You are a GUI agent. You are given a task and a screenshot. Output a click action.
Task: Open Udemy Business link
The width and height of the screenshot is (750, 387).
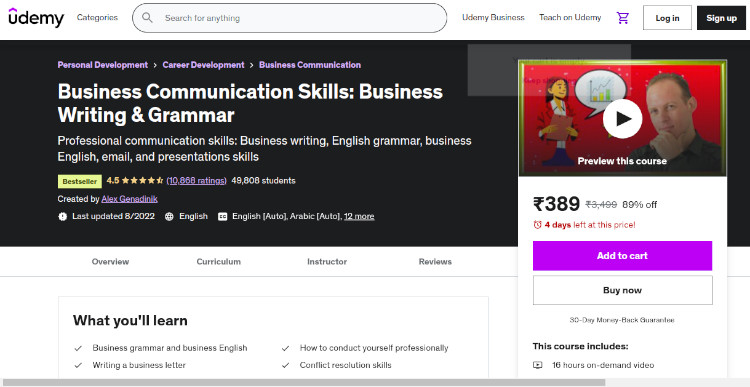493,18
